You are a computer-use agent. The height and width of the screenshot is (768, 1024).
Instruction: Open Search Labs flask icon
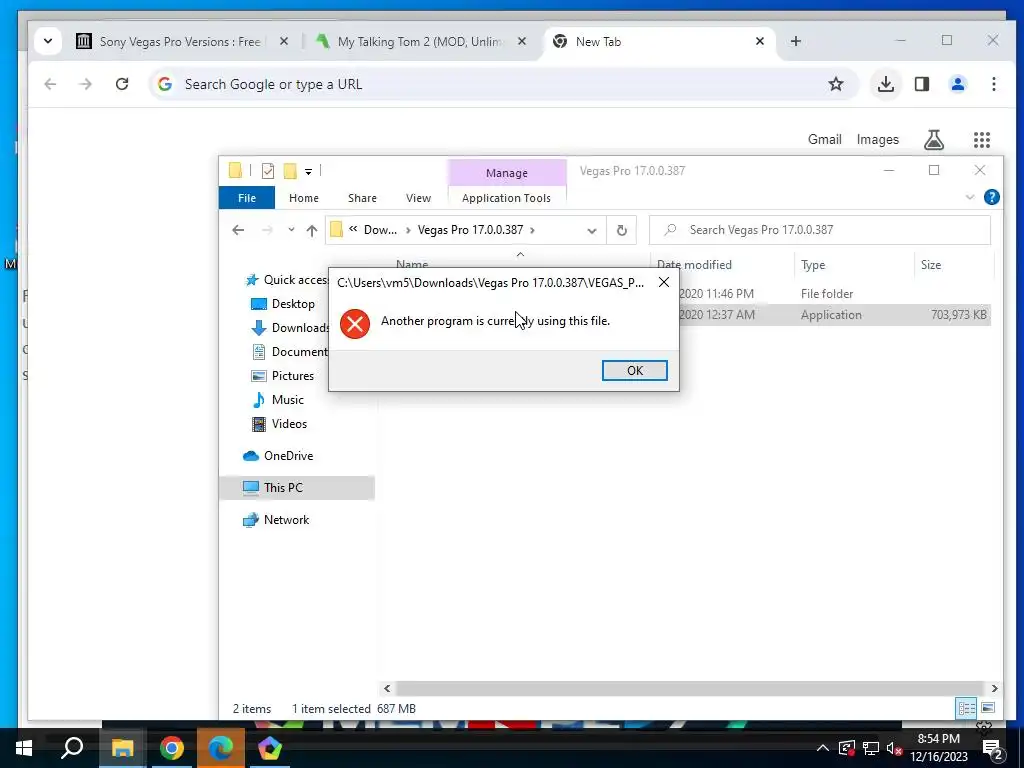click(934, 139)
